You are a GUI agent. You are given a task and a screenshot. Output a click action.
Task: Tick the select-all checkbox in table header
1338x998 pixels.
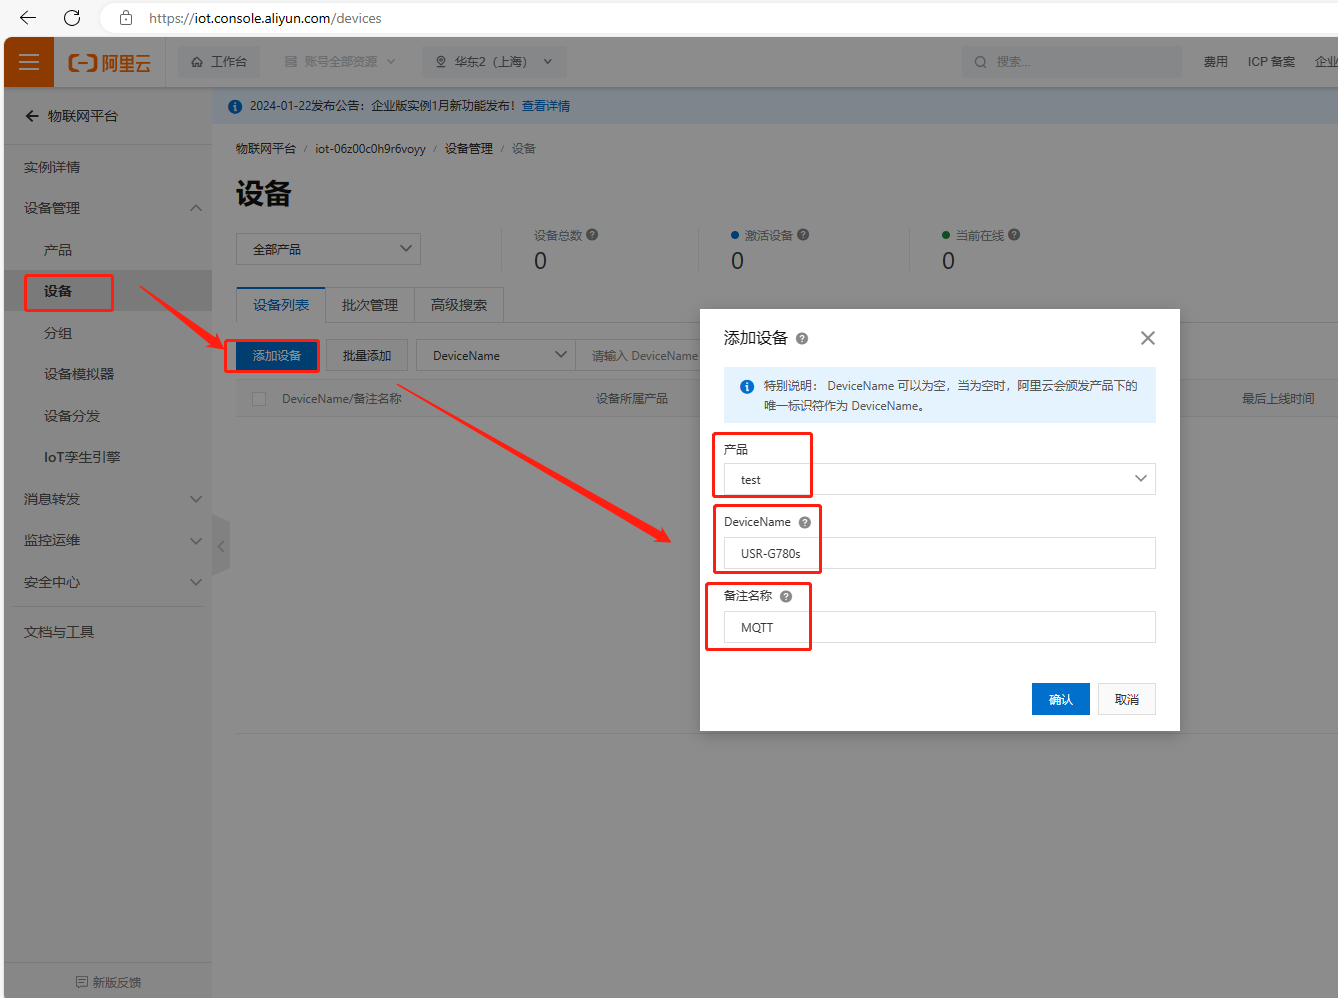[x=259, y=399]
